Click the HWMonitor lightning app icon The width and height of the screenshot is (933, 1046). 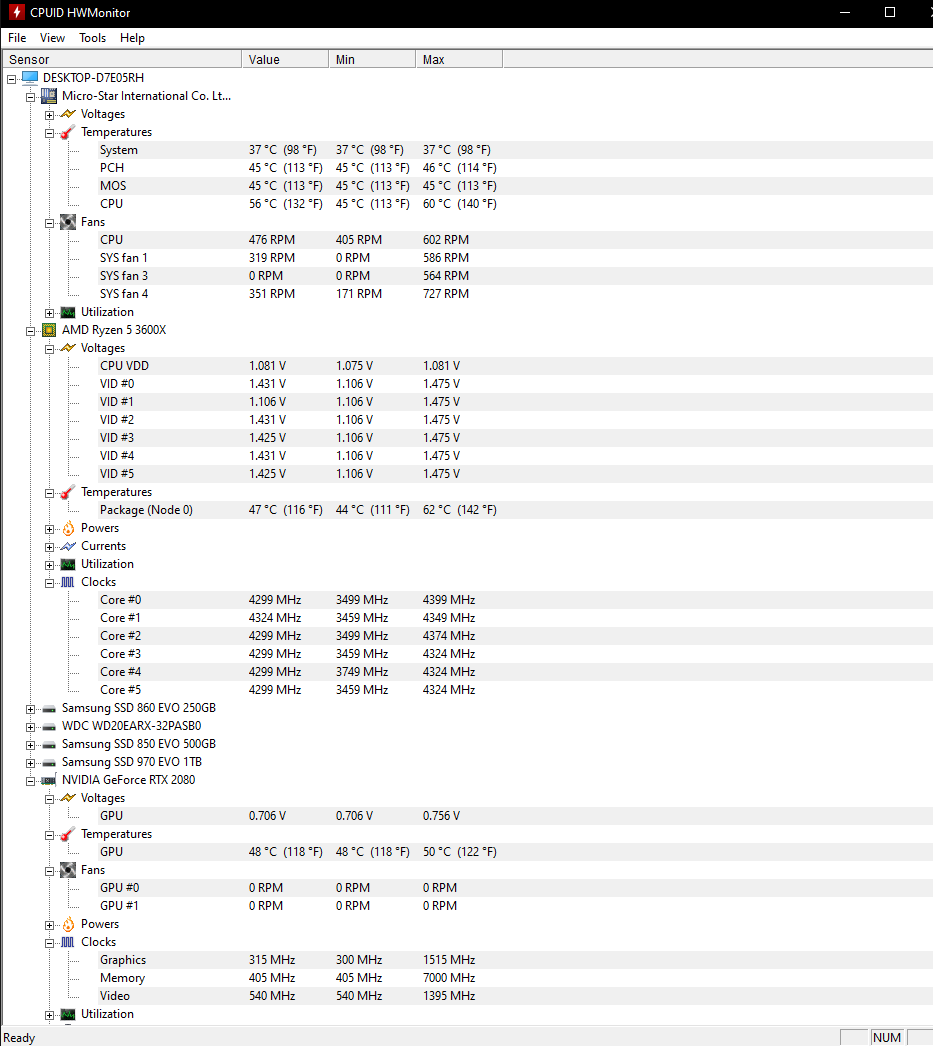tap(17, 12)
